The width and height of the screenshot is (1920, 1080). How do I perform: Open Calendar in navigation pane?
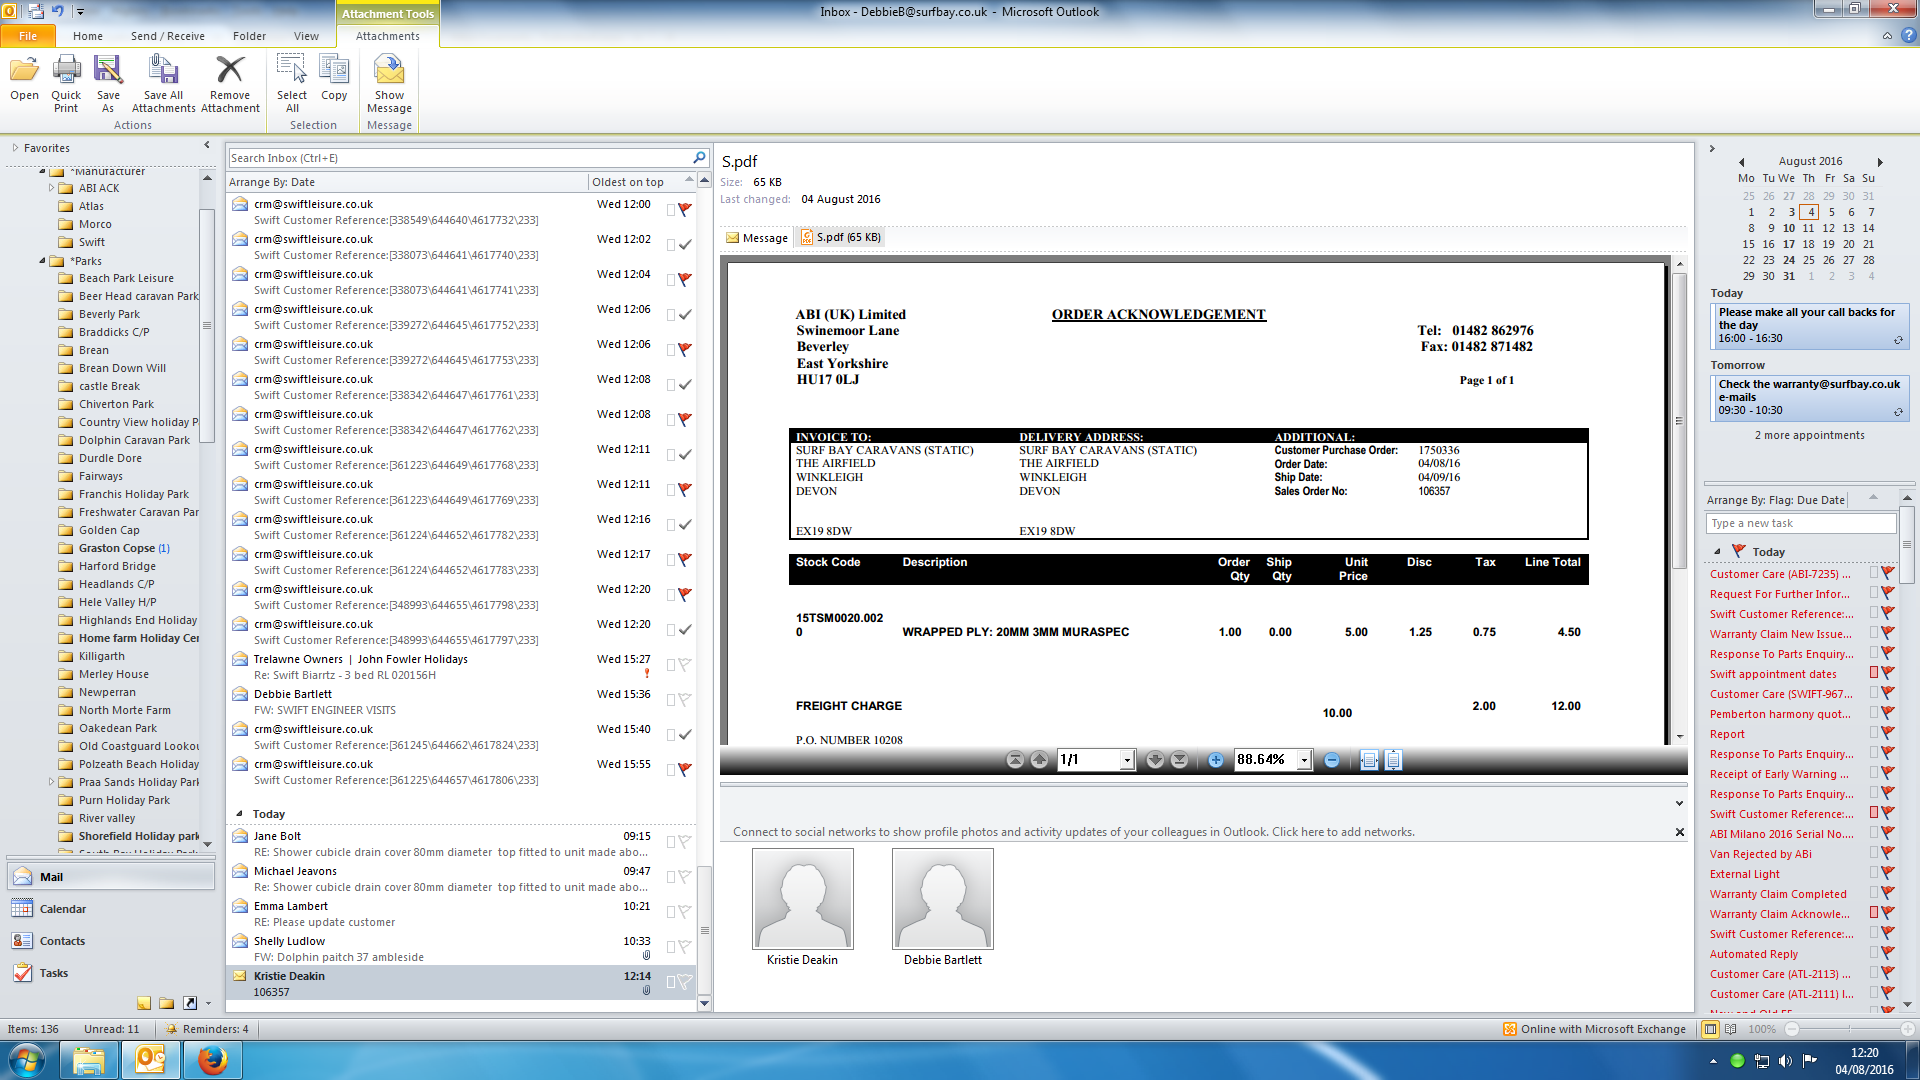(62, 909)
